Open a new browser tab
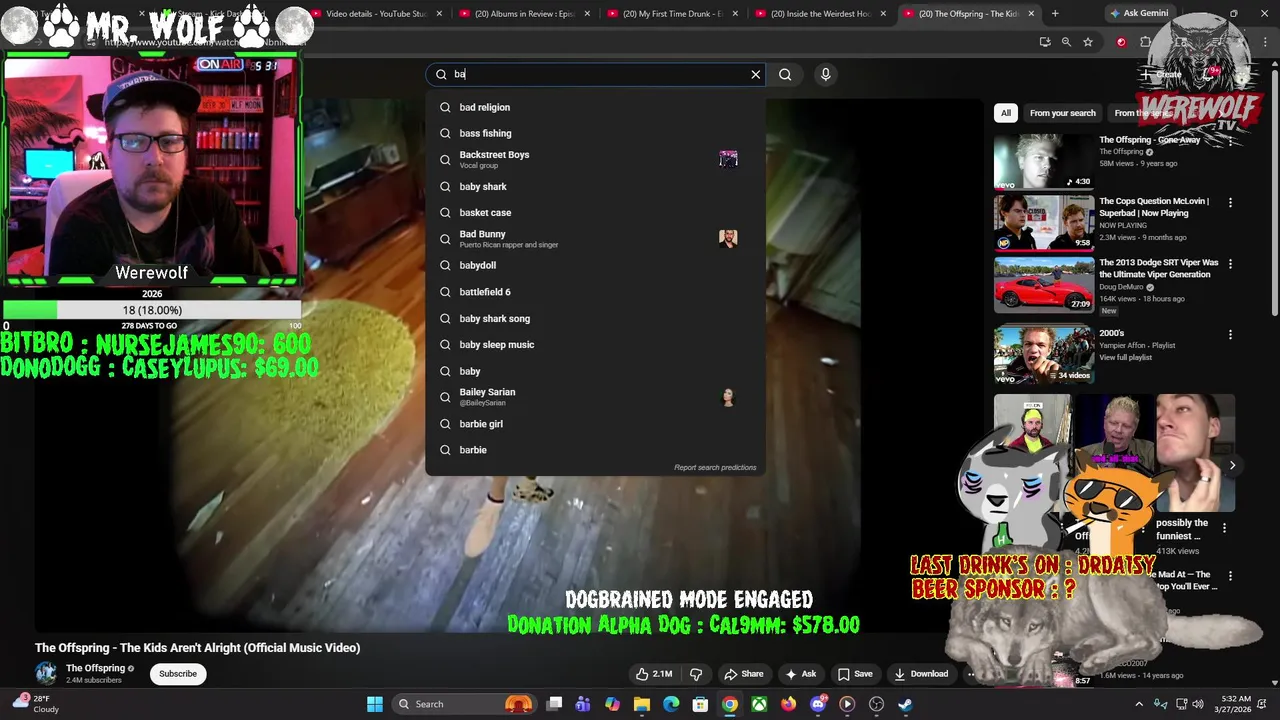Screen dimensions: 1280x720 [1055, 14]
